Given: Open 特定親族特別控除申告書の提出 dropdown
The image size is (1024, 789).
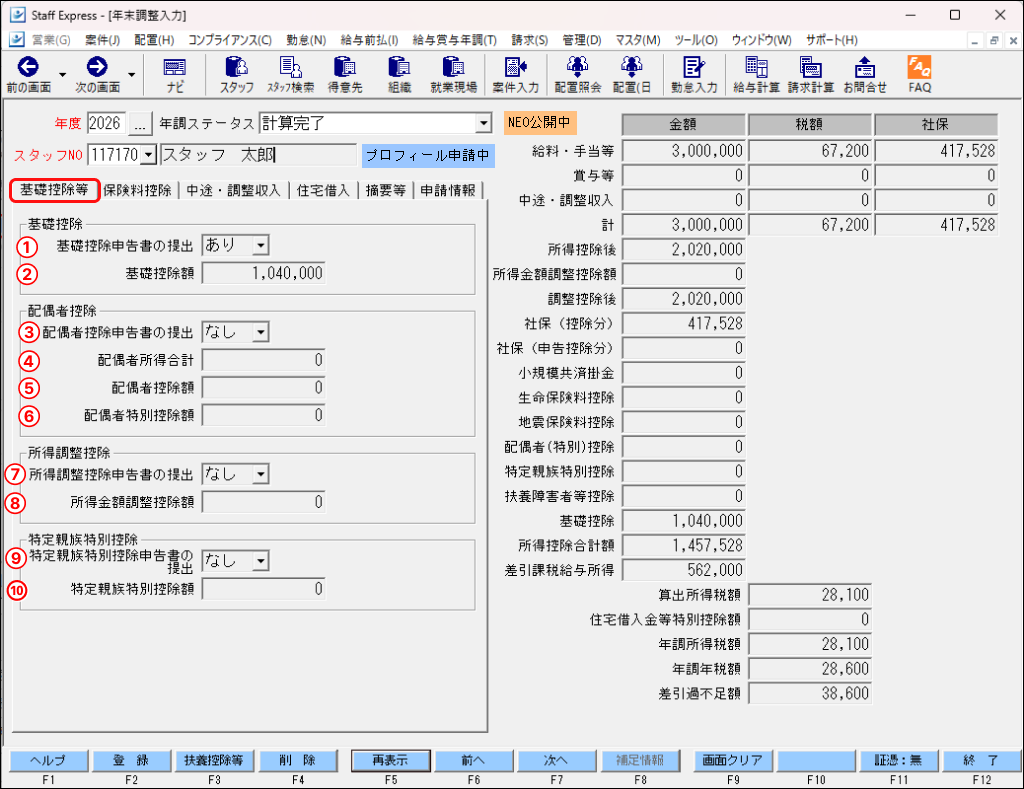Looking at the screenshot, I should [261, 560].
